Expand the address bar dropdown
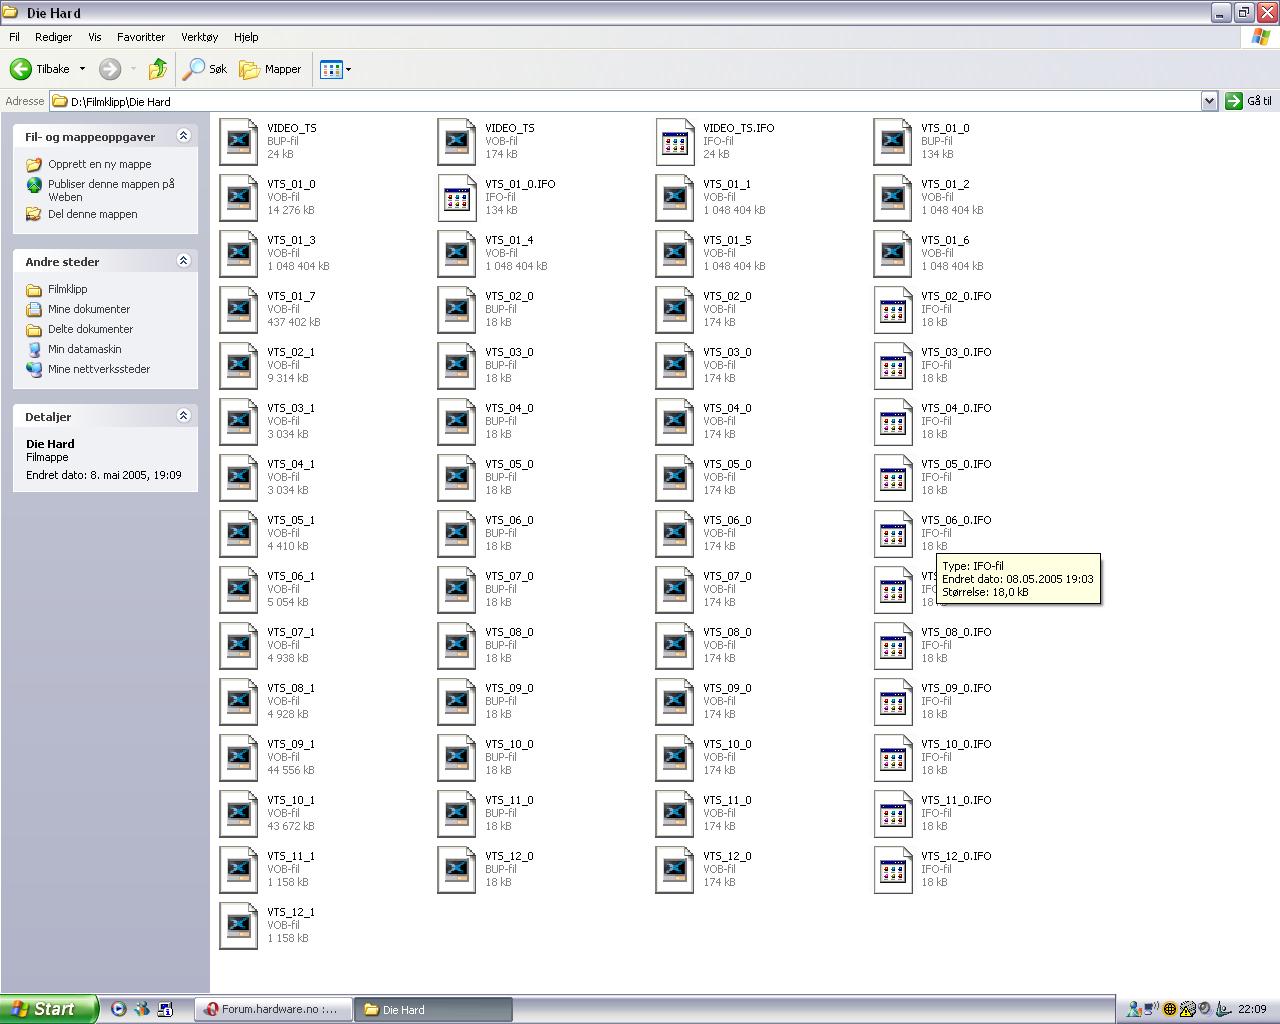1280x1024 pixels. [x=1209, y=101]
